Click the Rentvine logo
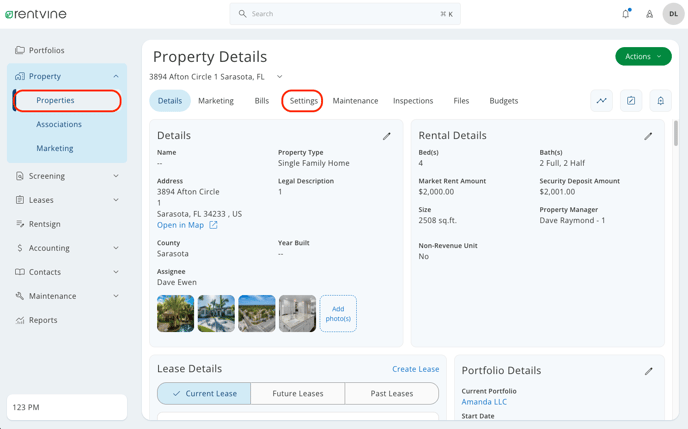688x429 pixels. click(36, 14)
